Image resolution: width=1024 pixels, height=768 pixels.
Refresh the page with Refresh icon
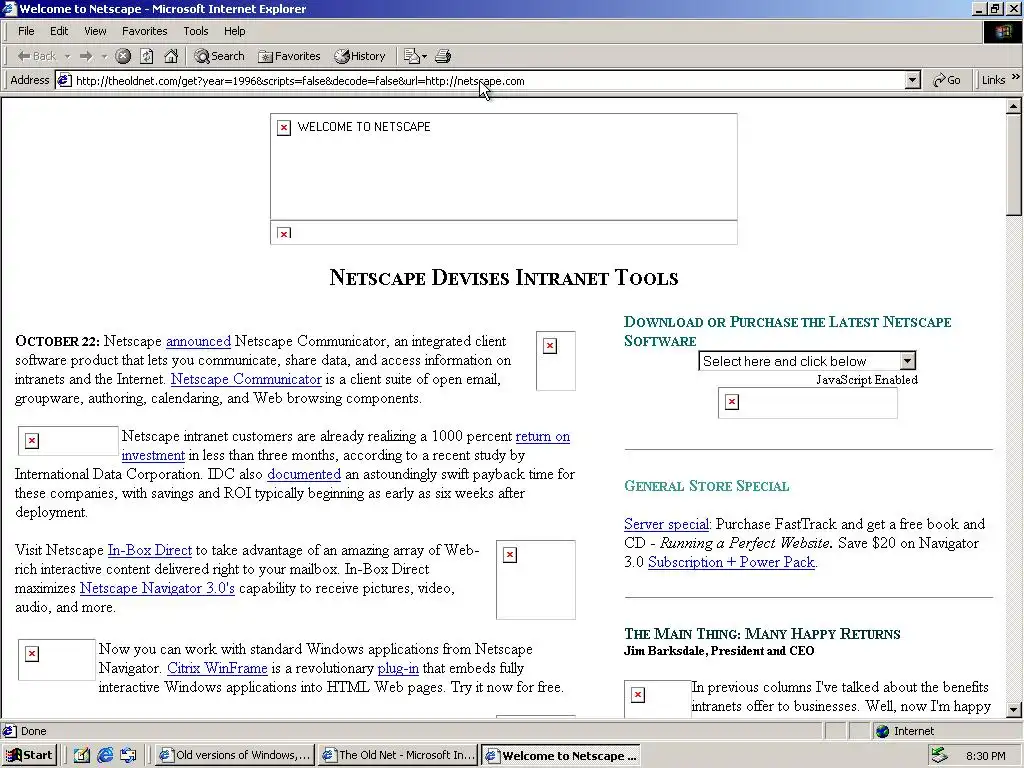pos(147,56)
